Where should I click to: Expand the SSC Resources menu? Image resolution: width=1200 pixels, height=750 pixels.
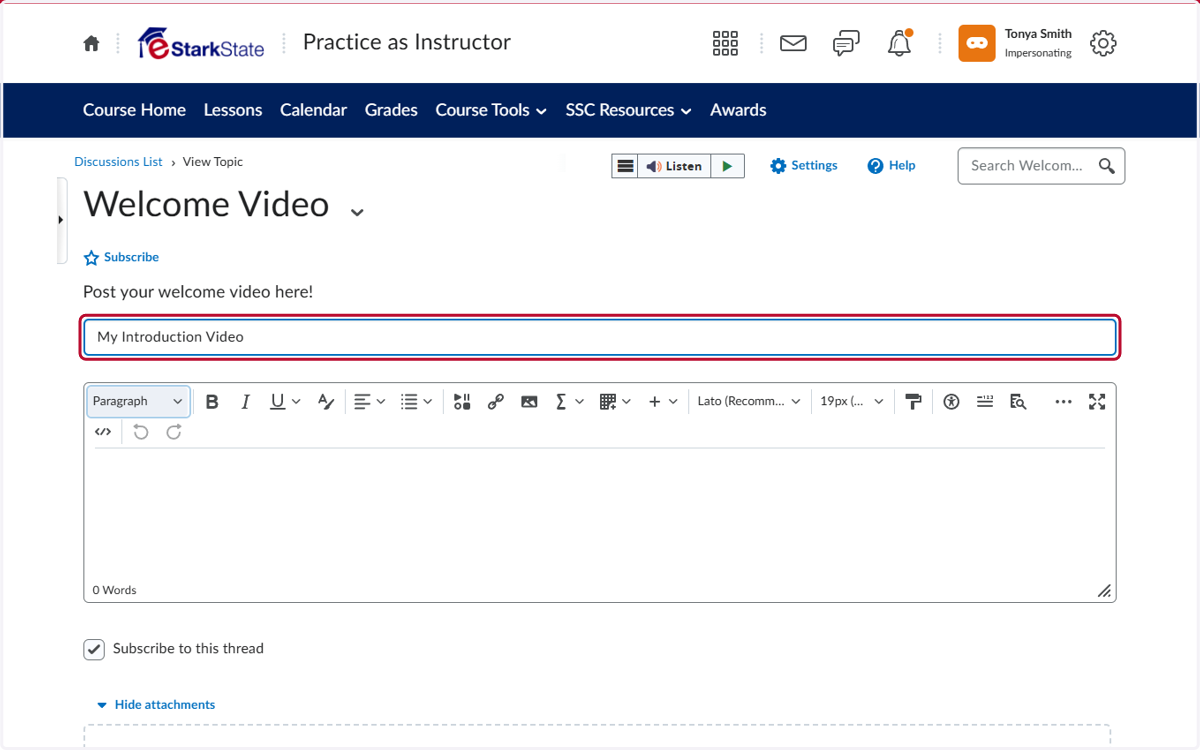tap(628, 110)
